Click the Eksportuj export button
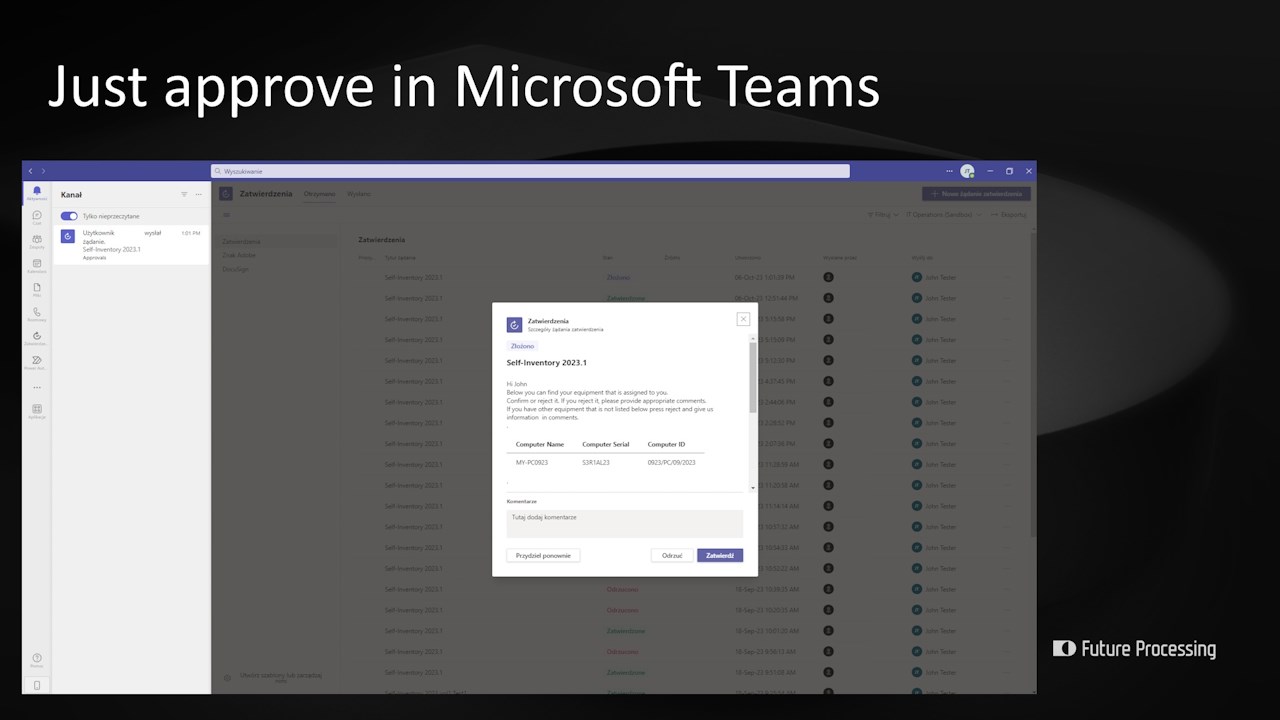The height and width of the screenshot is (720, 1280). [1008, 215]
